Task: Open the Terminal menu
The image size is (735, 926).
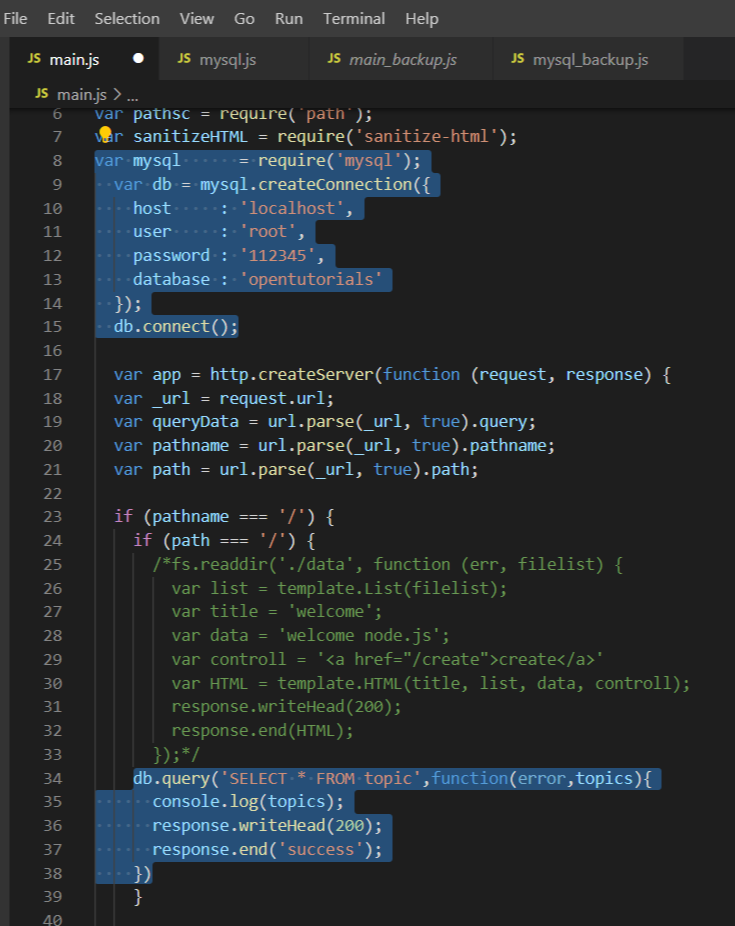Action: click(354, 19)
